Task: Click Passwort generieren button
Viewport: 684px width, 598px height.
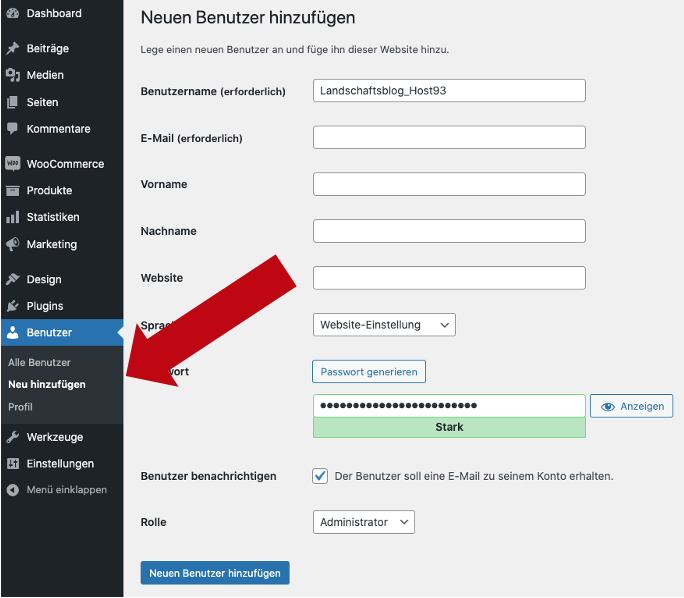Action: (x=369, y=372)
